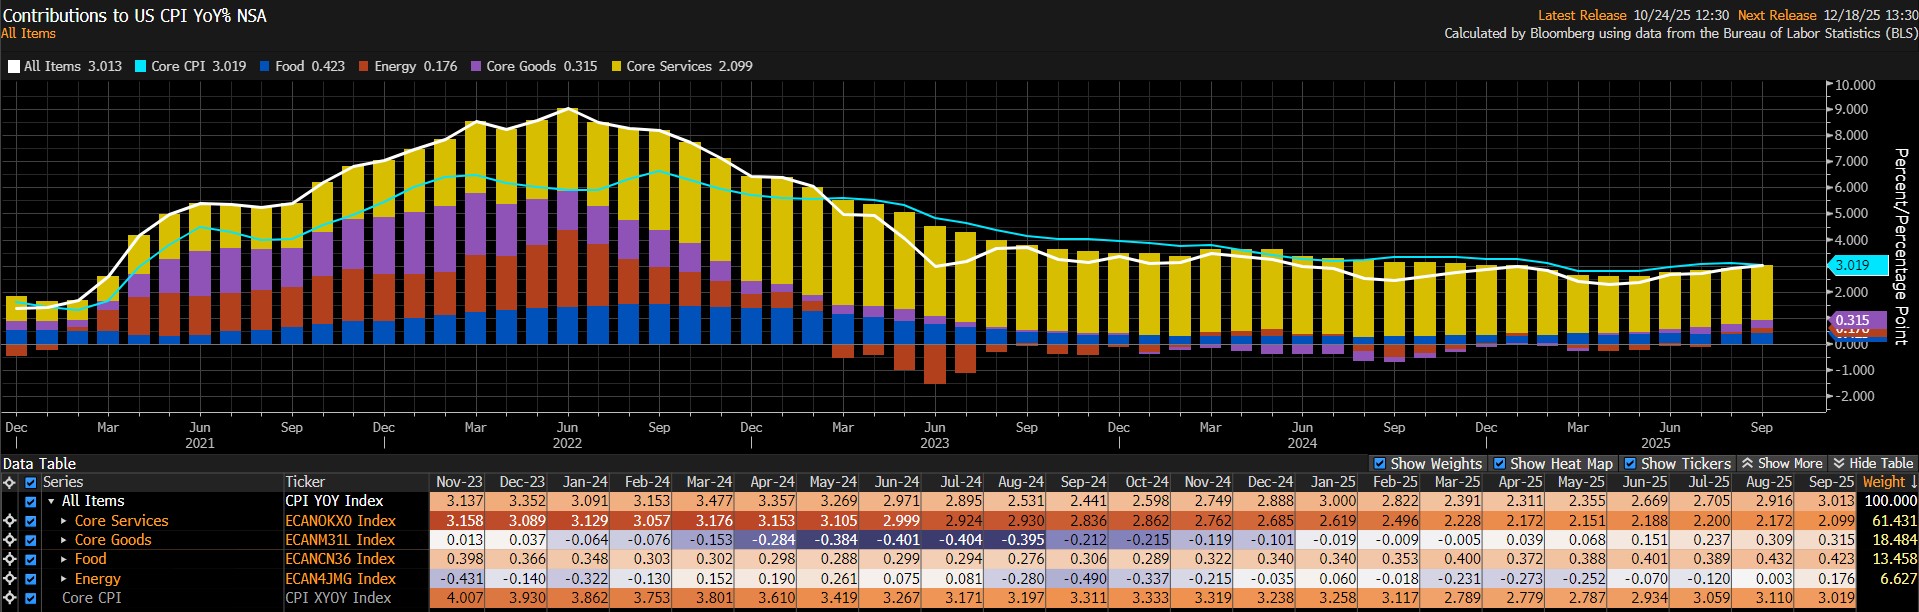The height and width of the screenshot is (612, 1919).
Task: Click the crosshair icon beside Core CPI
Action: tap(10, 598)
